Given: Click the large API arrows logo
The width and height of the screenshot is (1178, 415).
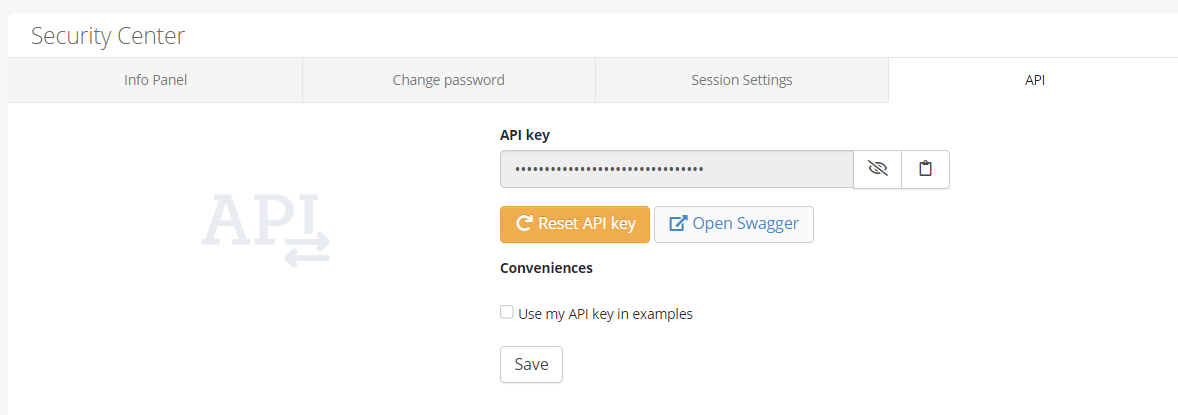Looking at the screenshot, I should [266, 230].
